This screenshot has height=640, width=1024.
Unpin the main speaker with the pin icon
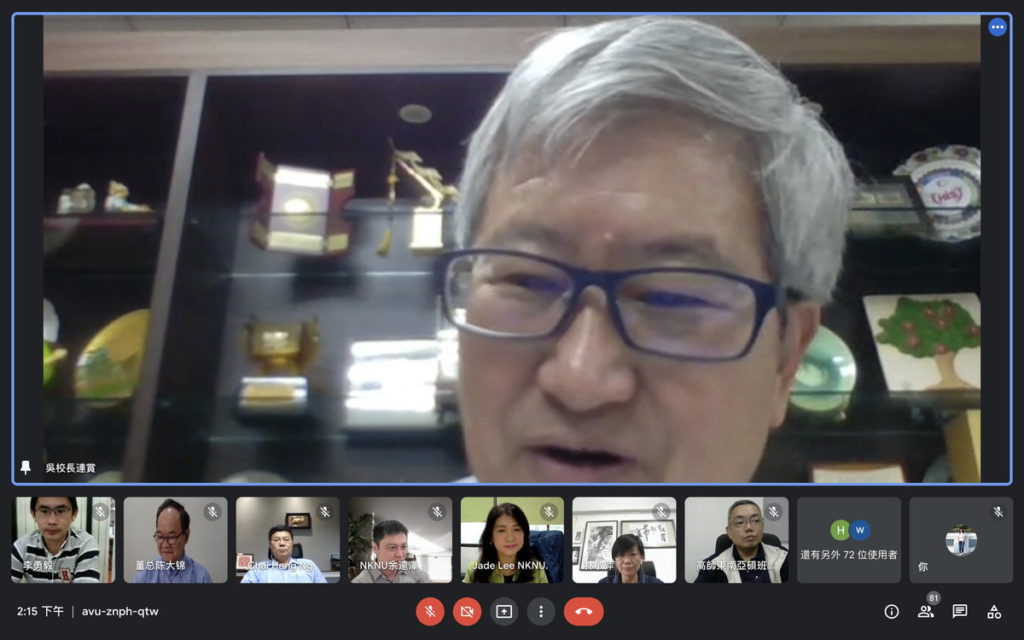(x=25, y=468)
